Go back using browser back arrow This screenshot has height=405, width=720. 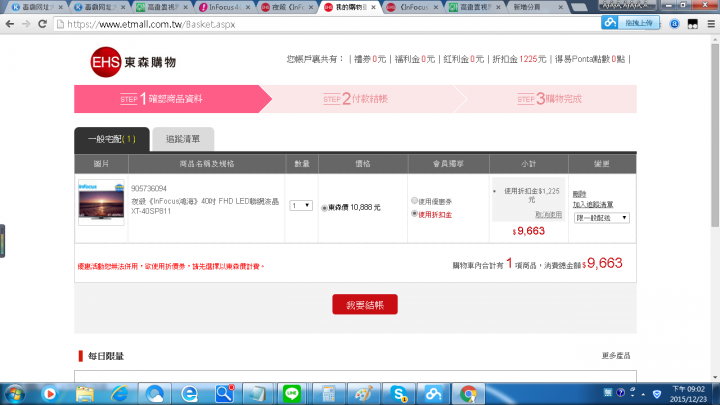point(10,24)
